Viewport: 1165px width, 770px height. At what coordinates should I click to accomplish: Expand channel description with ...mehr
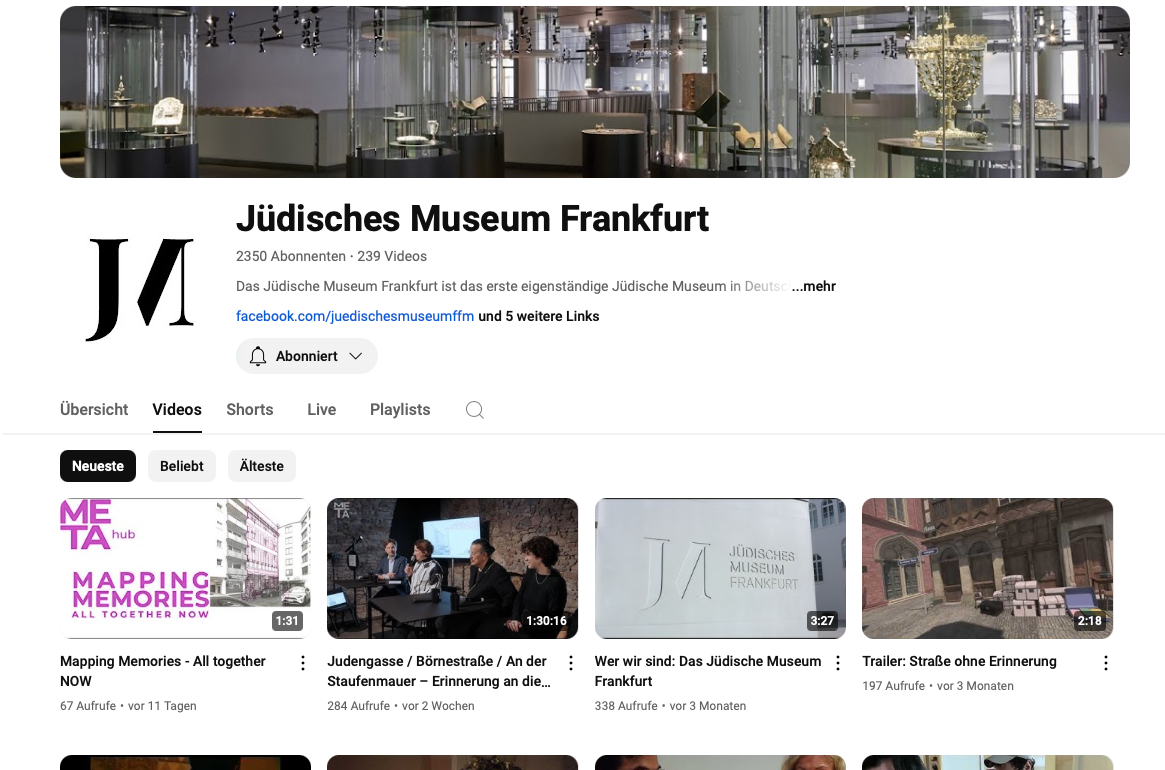[x=814, y=286]
